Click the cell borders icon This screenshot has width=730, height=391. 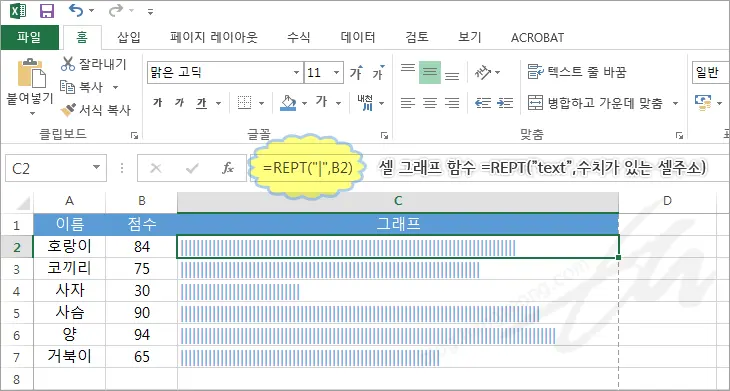coord(244,103)
